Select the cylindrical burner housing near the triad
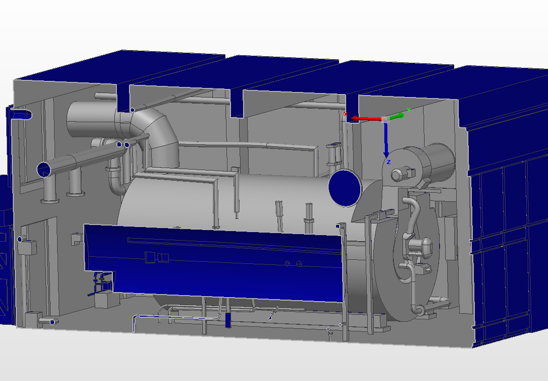The width and height of the screenshot is (548, 381). click(419, 165)
